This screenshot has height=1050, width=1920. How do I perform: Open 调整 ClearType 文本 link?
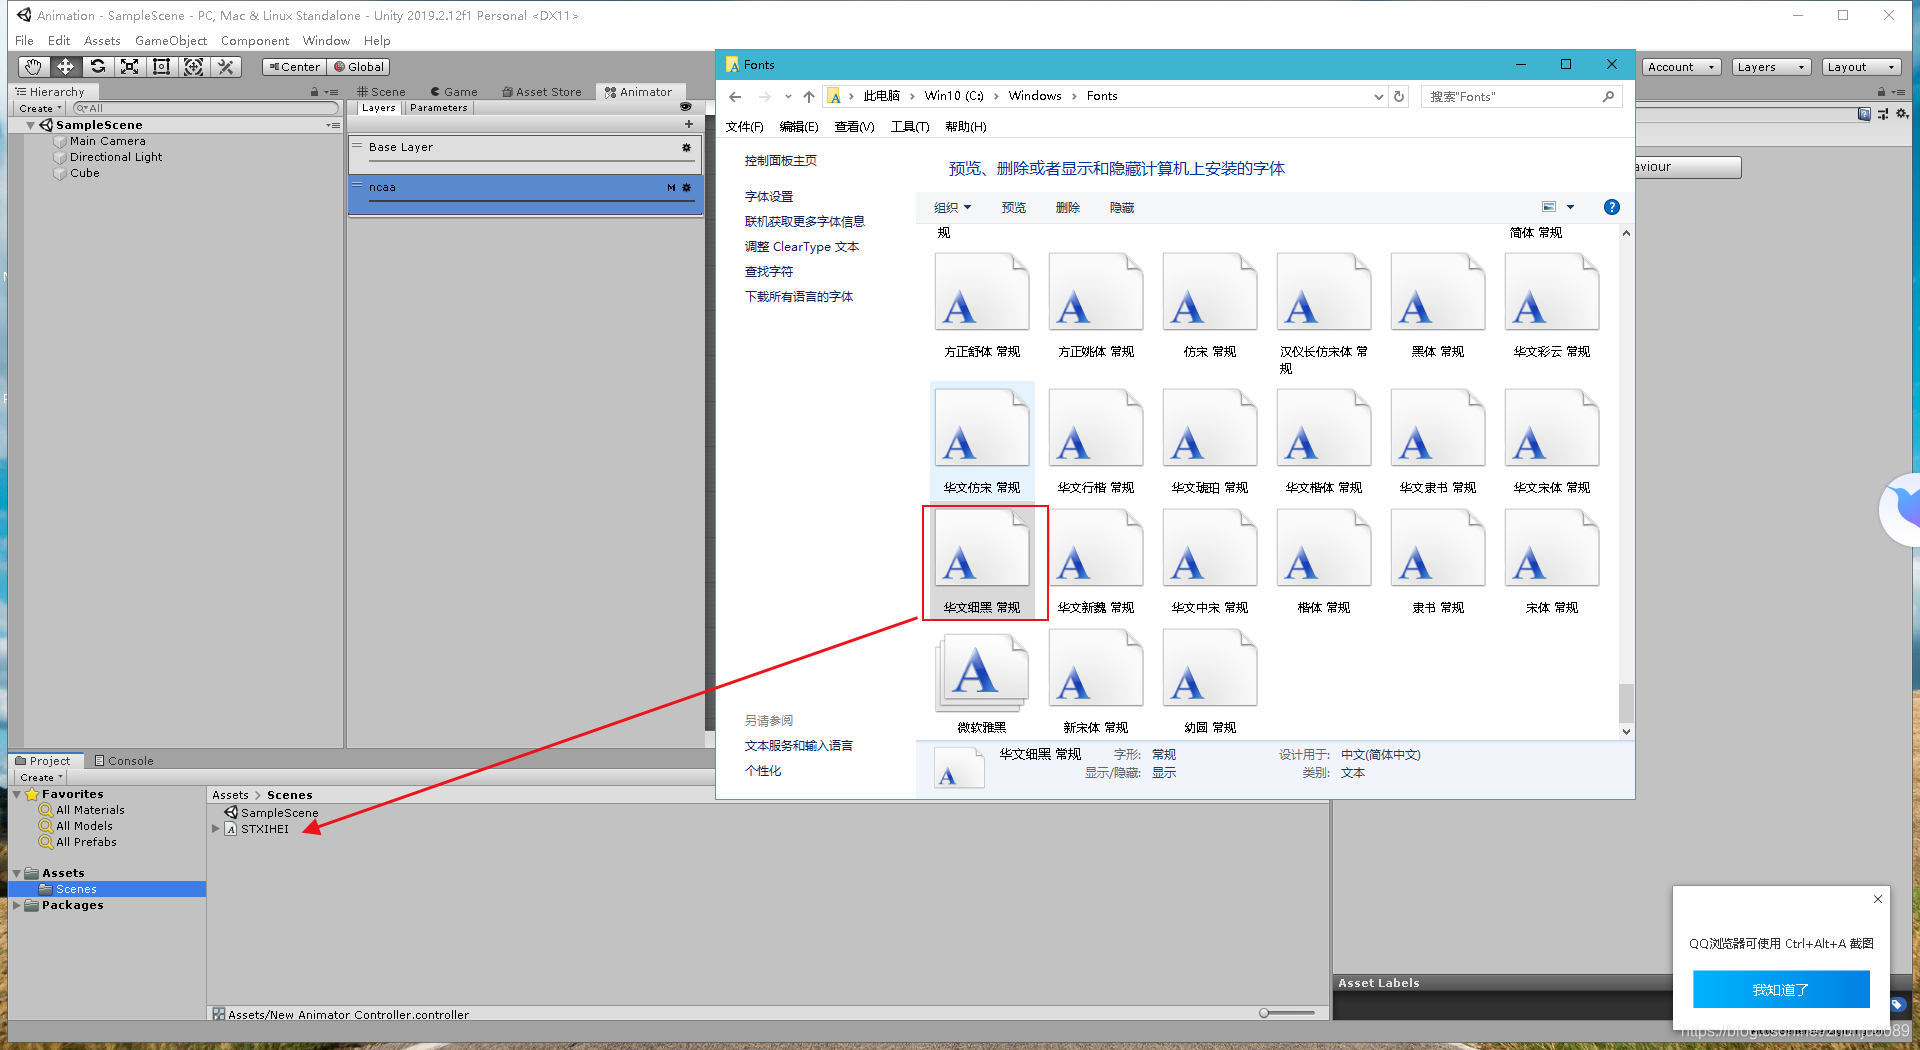(802, 247)
